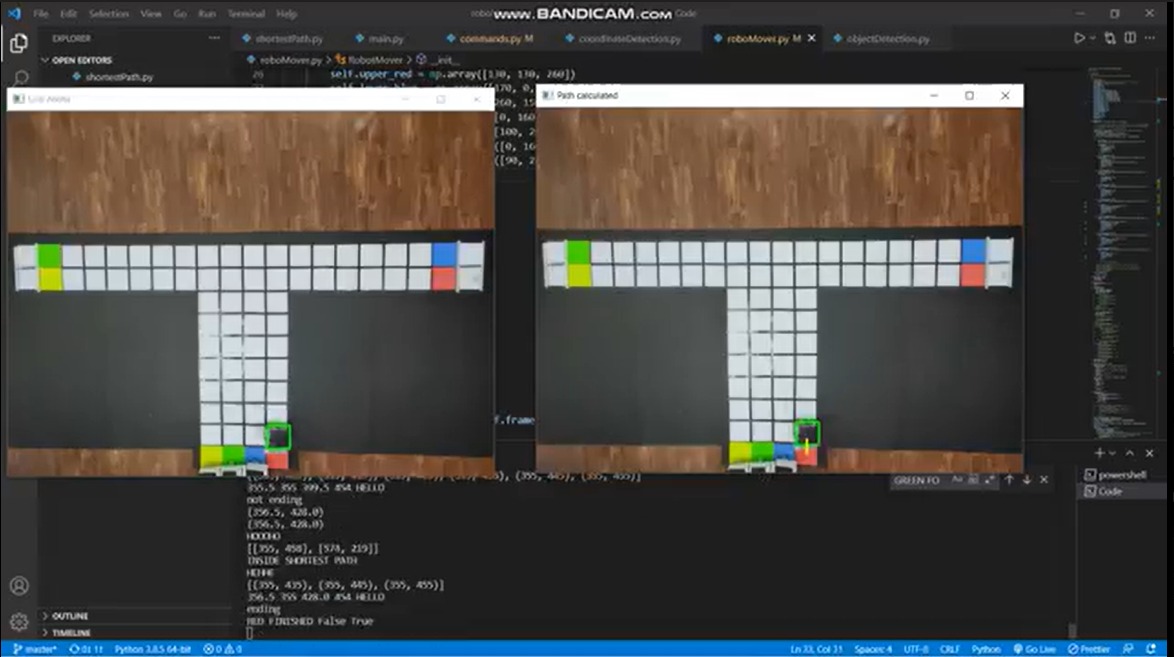1174x657 pixels.
Task: Open the Terminal menu
Action: [245, 14]
